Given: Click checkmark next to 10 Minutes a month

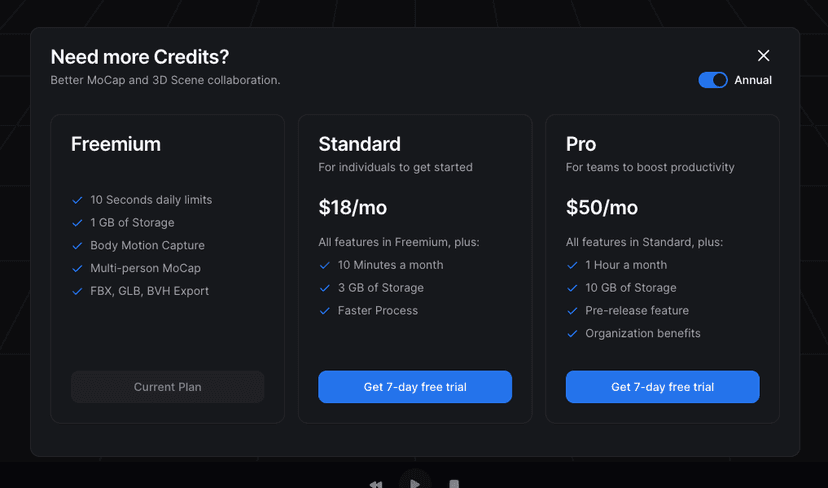Looking at the screenshot, I should coord(324,266).
